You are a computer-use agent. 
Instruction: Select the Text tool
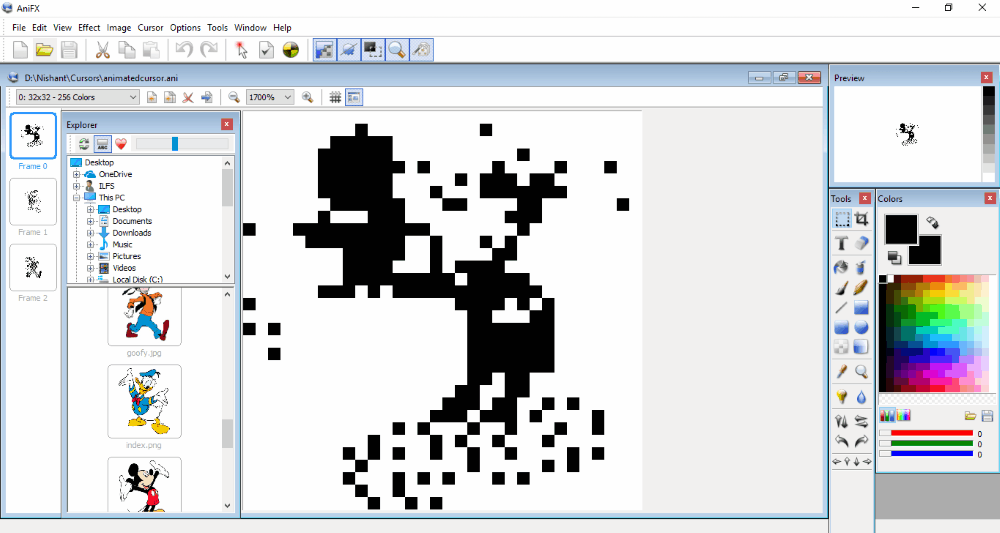[841, 243]
